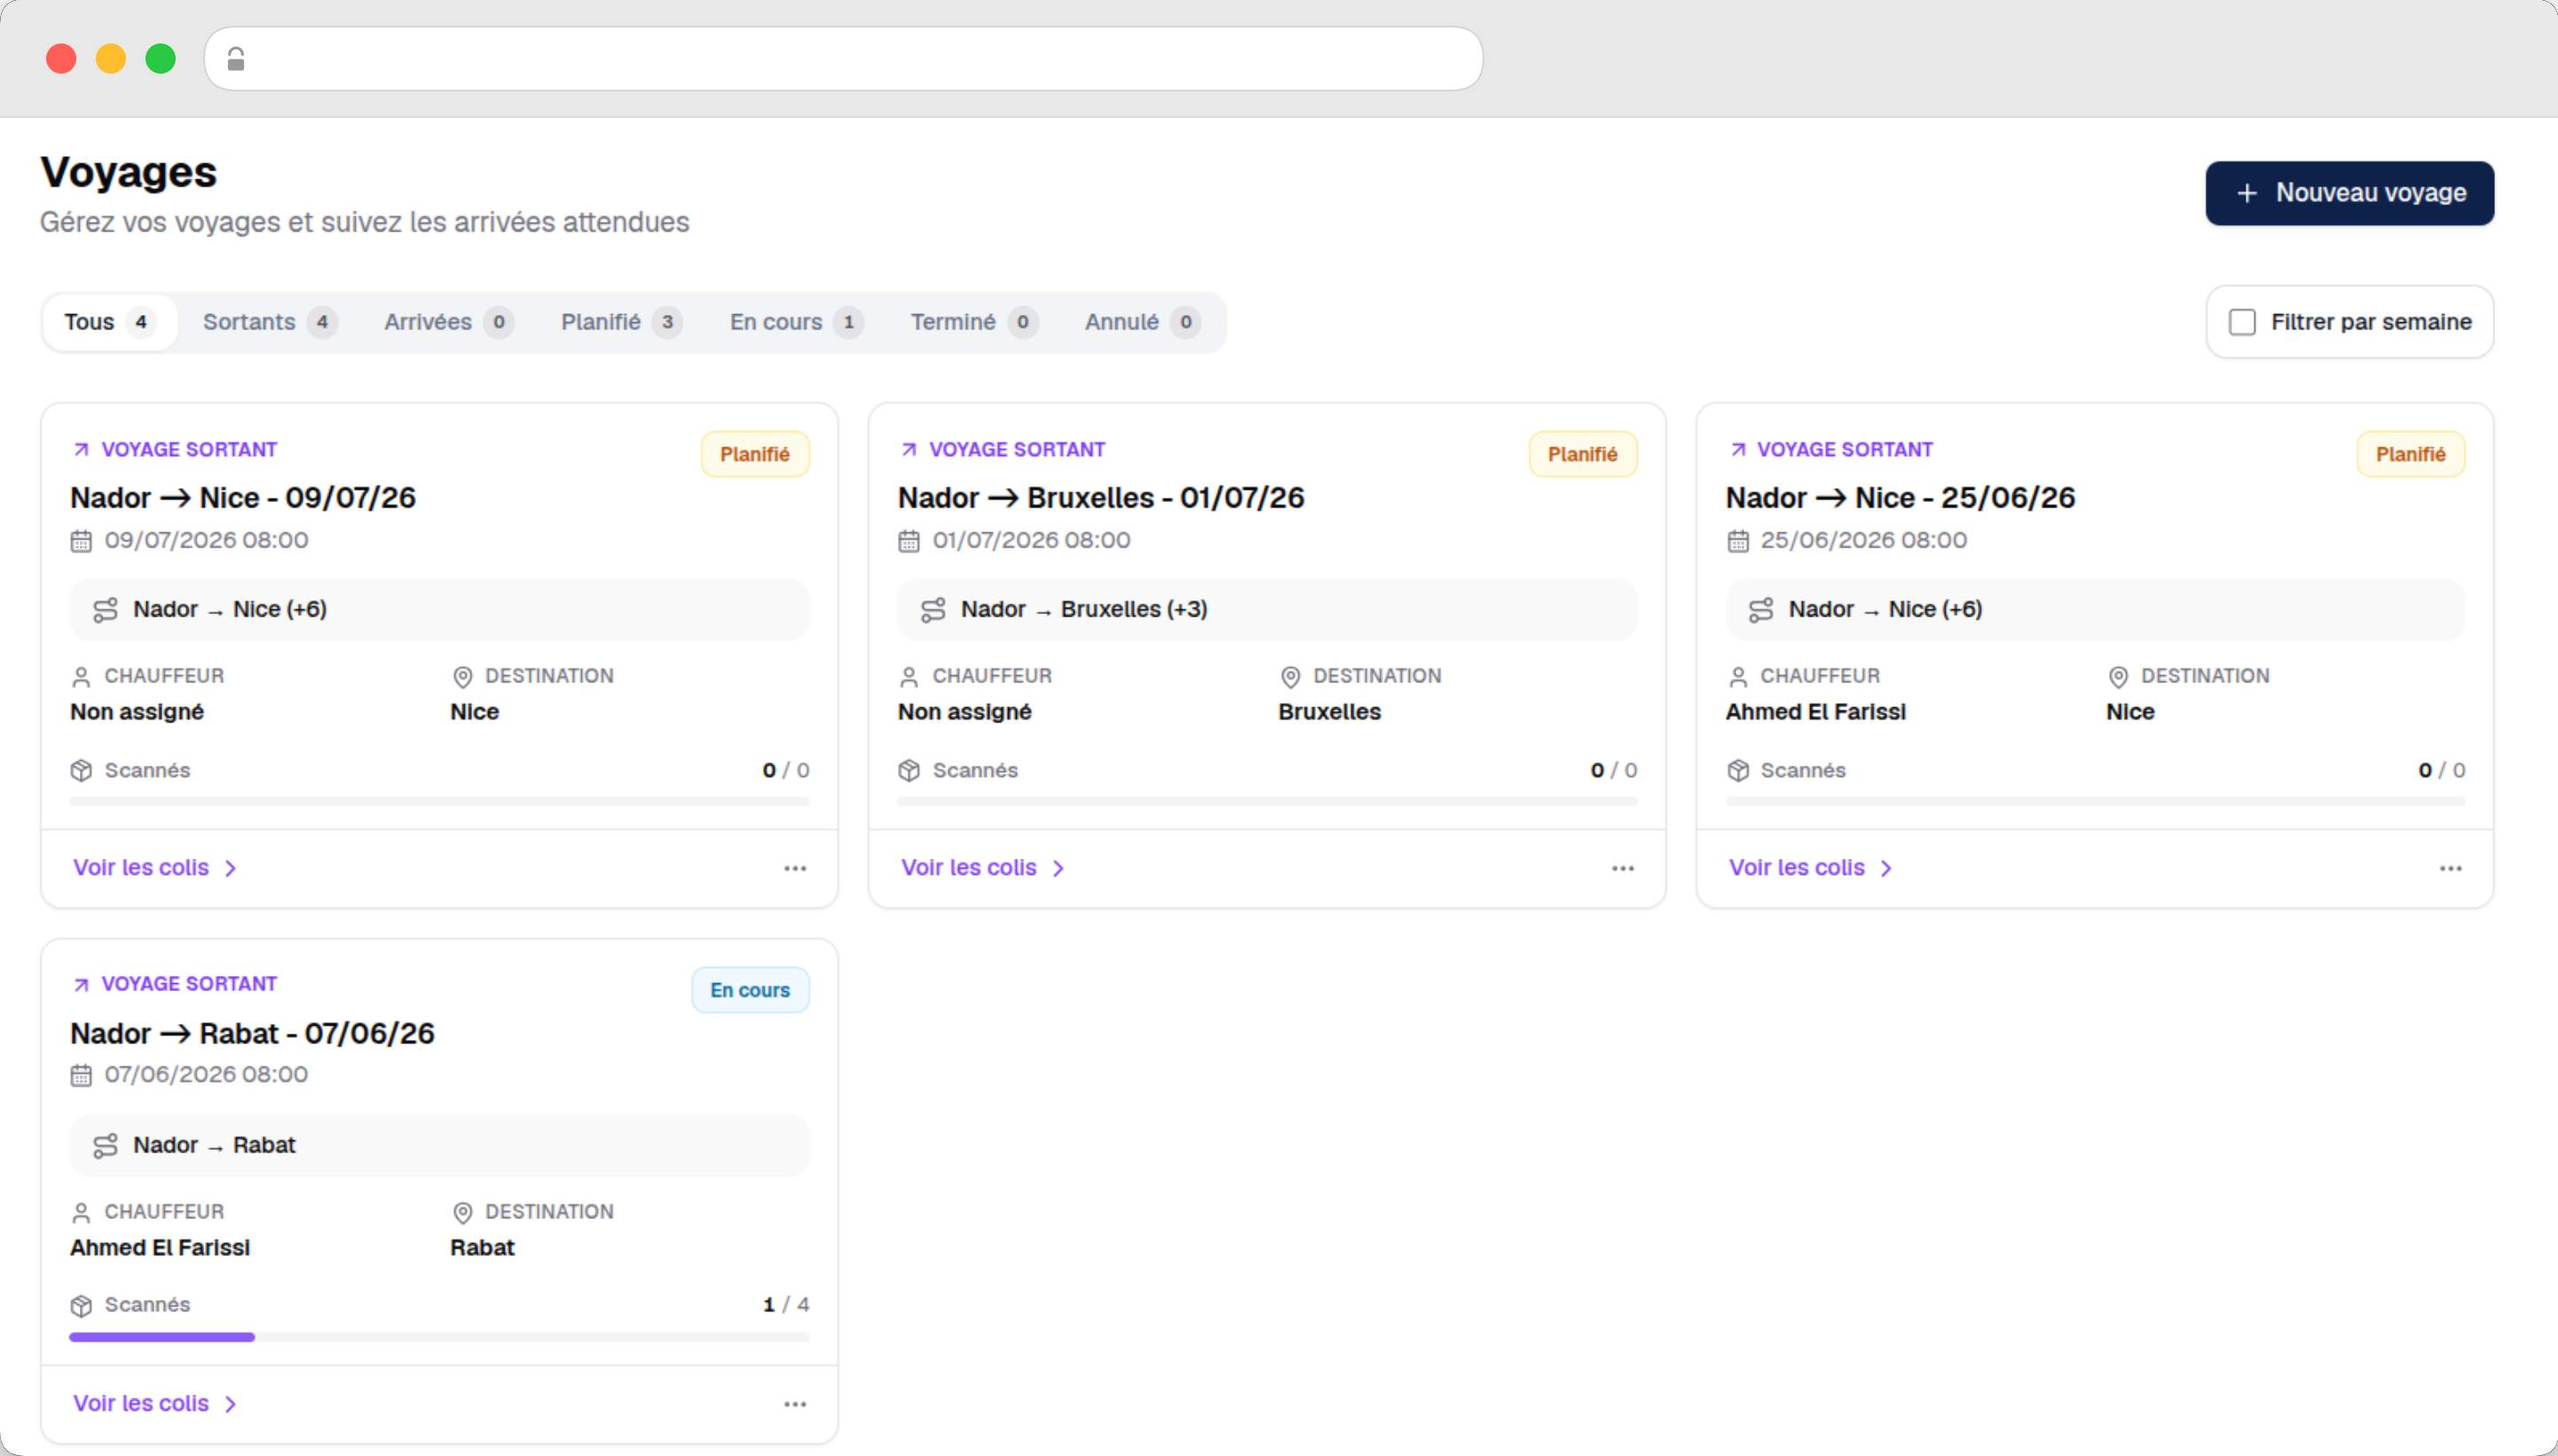The height and width of the screenshot is (1456, 2558).
Task: Click chauffeur person icon on Nice 25/06/26 card
Action: pyautogui.click(x=1738, y=677)
